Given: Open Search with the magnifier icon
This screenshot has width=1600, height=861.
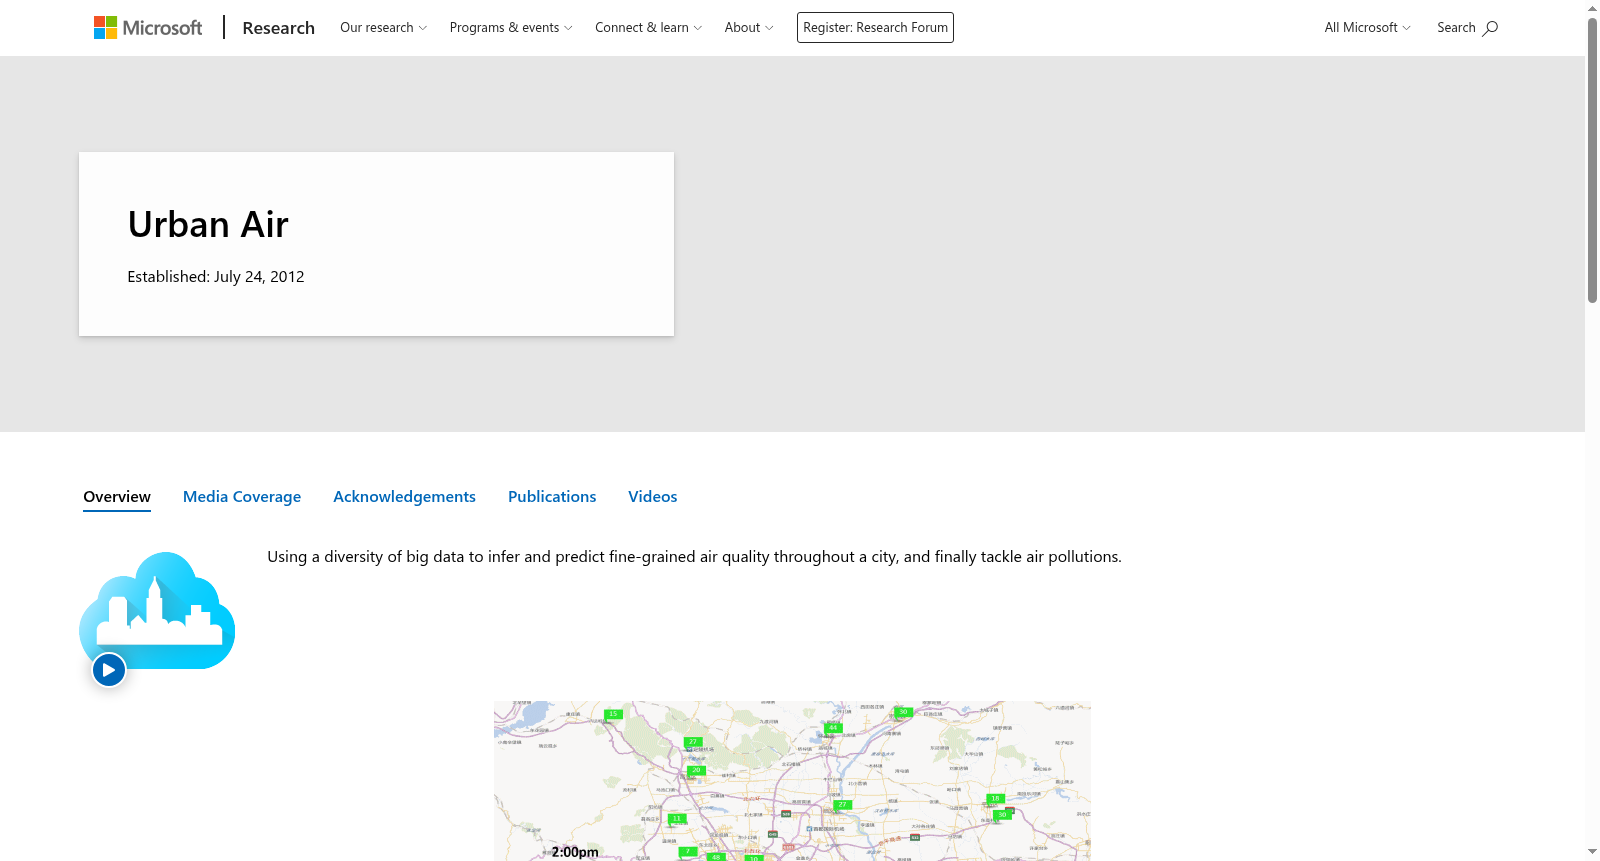Looking at the screenshot, I should [x=1467, y=28].
